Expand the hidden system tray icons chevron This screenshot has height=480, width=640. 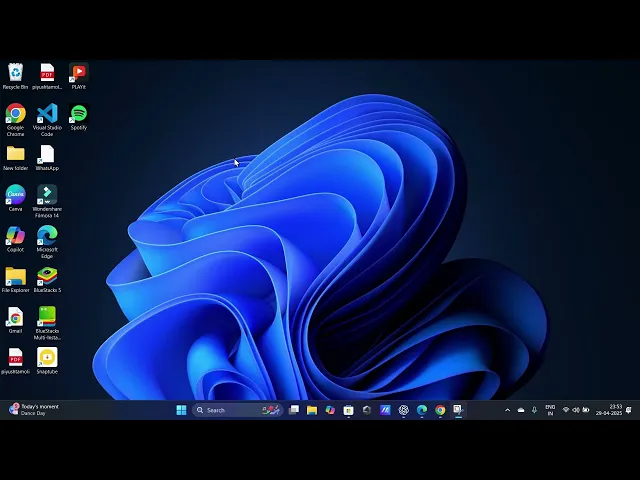click(507, 410)
